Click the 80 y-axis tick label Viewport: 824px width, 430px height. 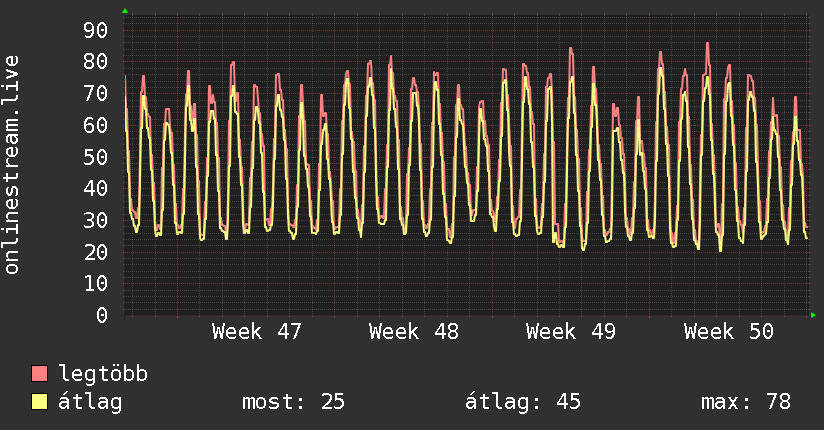pyautogui.click(x=96, y=62)
